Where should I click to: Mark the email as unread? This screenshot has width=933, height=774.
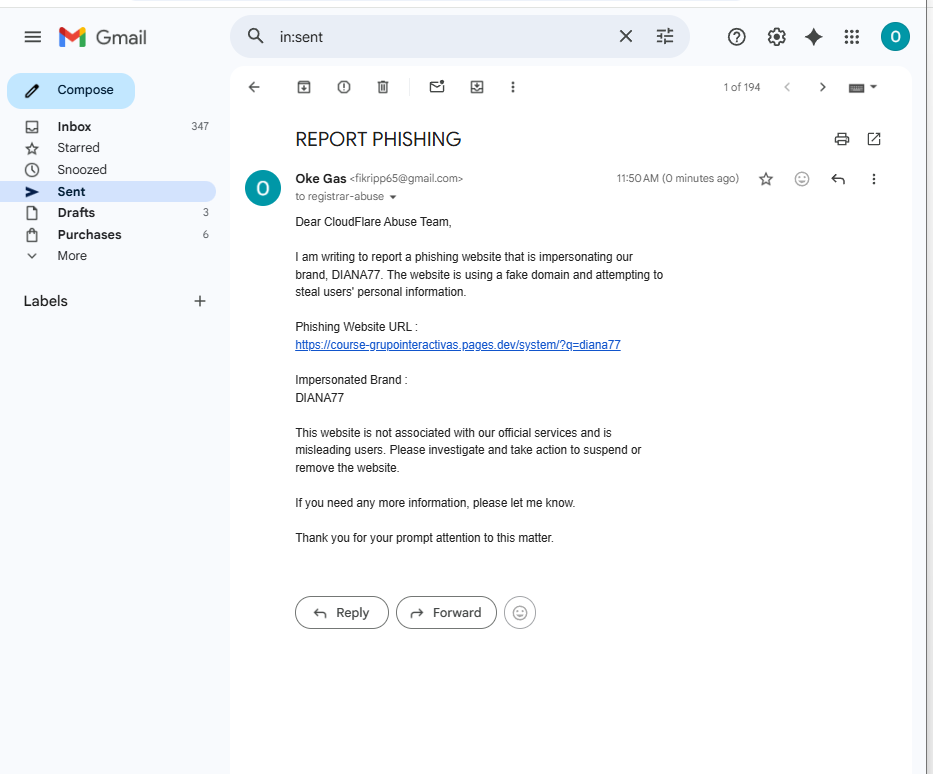pos(437,87)
